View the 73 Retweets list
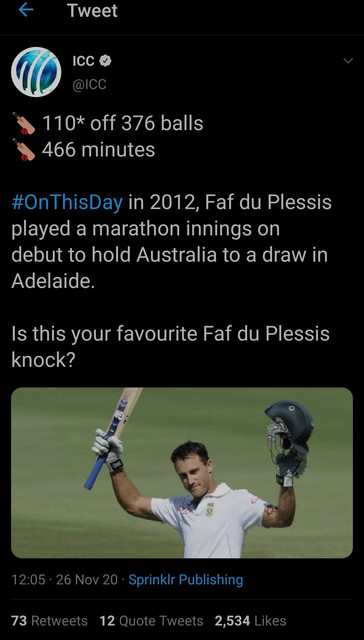This screenshot has width=364, height=640. click(49, 621)
